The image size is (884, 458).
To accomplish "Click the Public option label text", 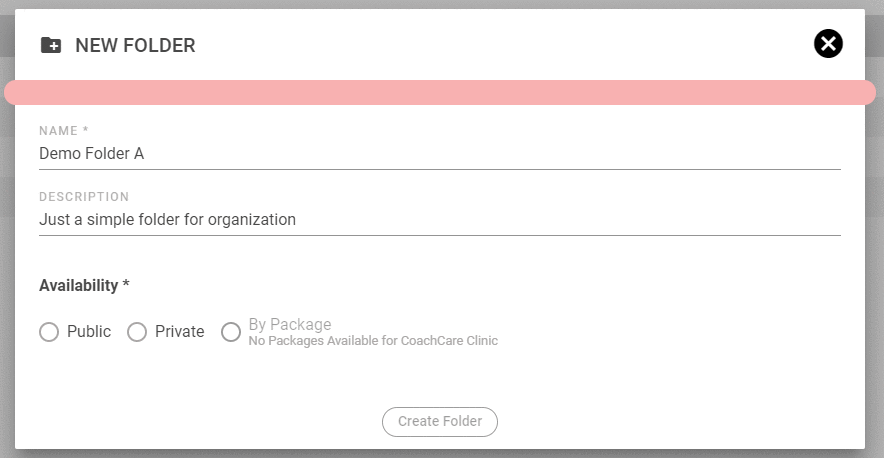I will pos(89,332).
